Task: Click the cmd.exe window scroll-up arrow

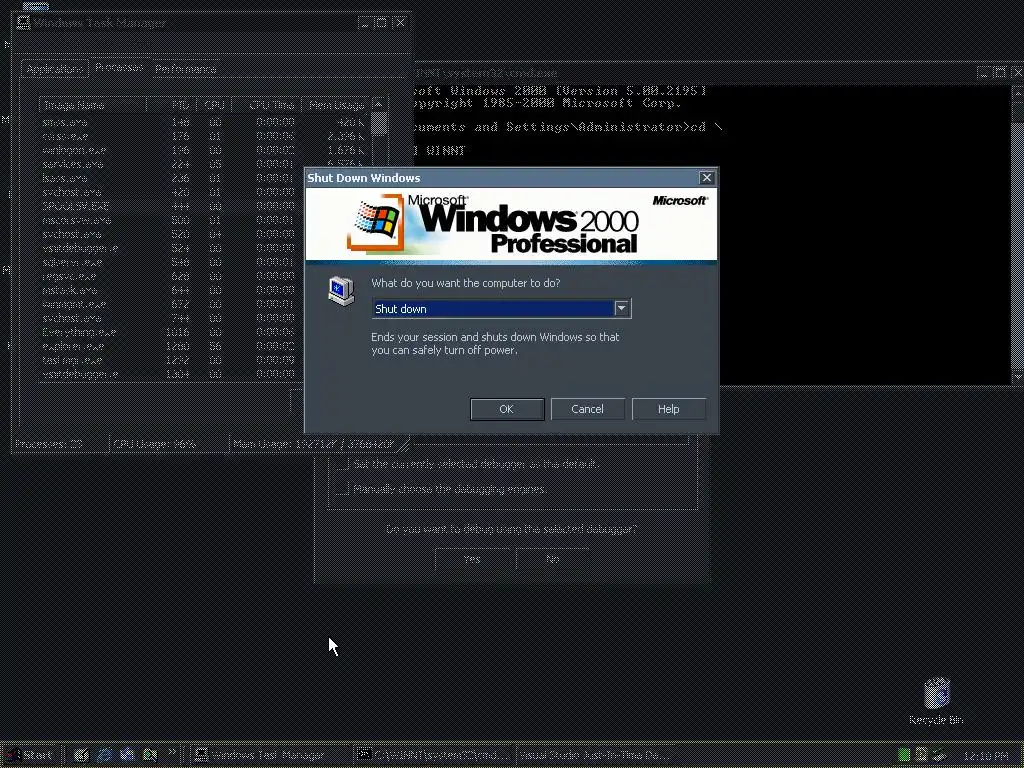Action: pyautogui.click(x=1017, y=93)
